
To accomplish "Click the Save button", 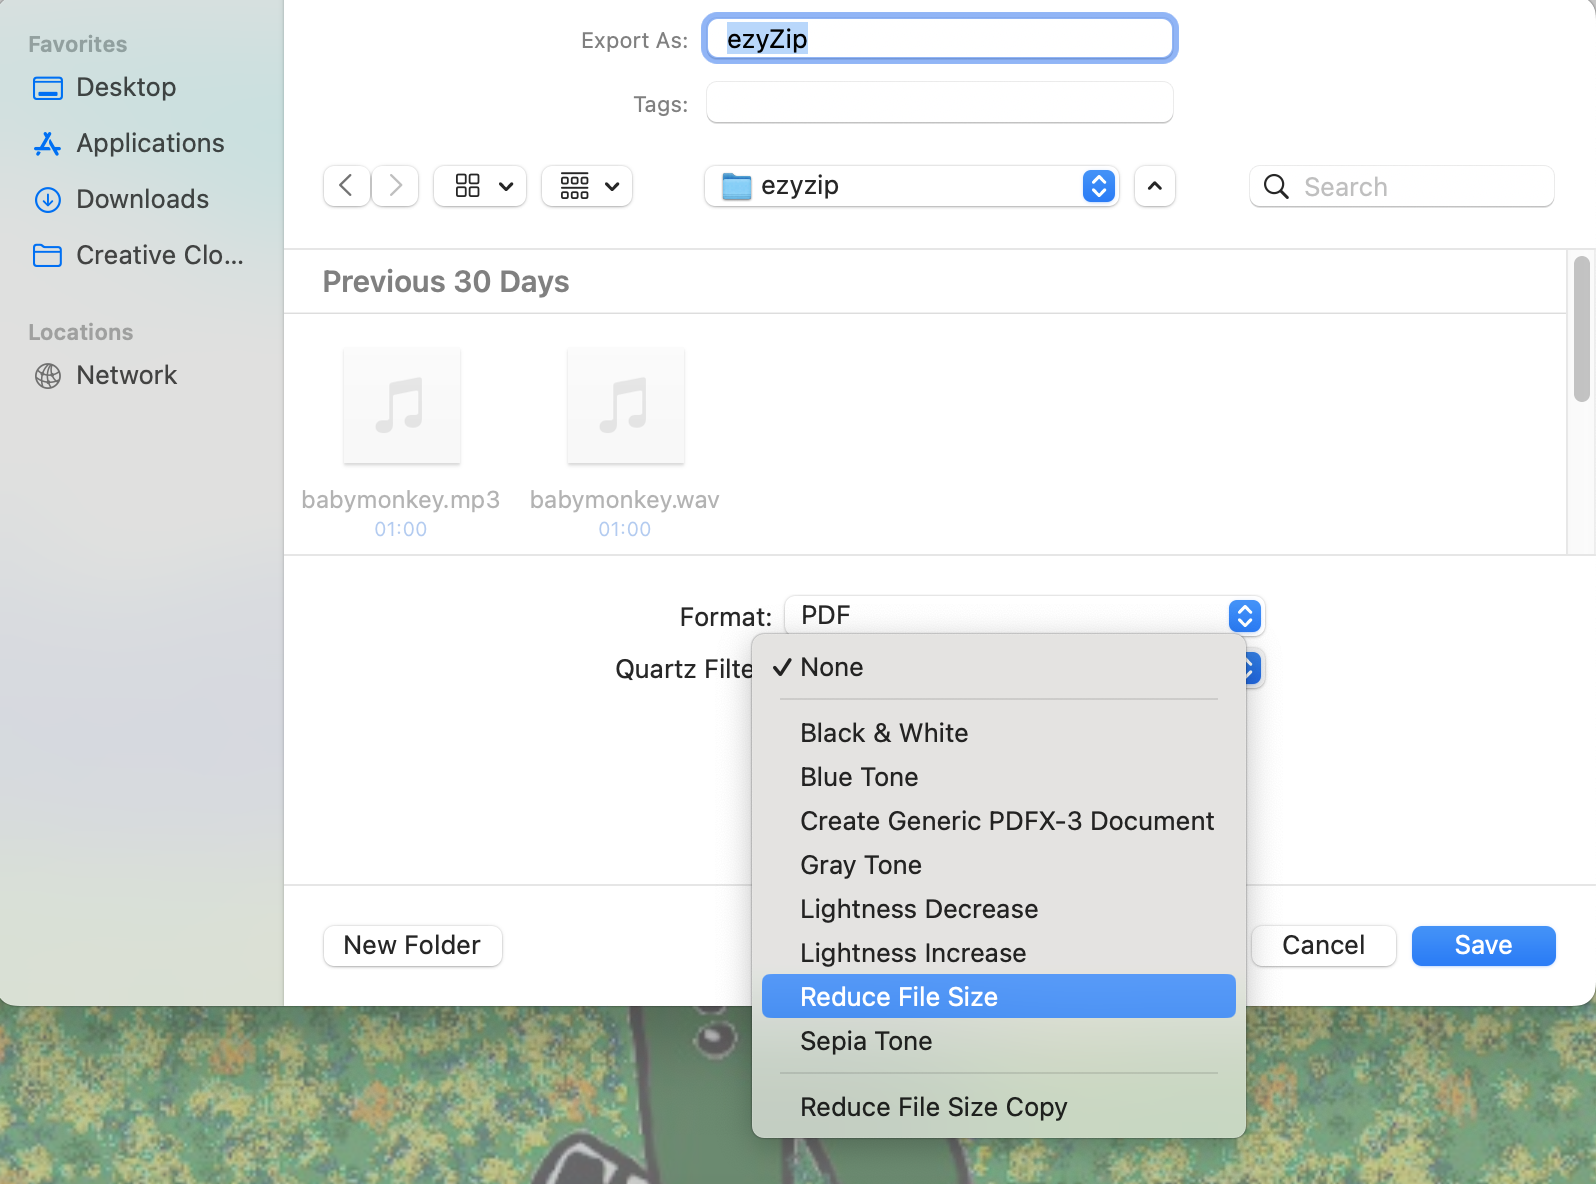I will point(1483,946).
